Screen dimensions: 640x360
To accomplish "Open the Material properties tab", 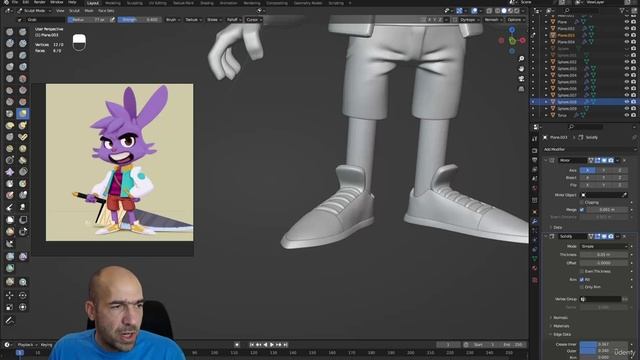I will tap(535, 269).
